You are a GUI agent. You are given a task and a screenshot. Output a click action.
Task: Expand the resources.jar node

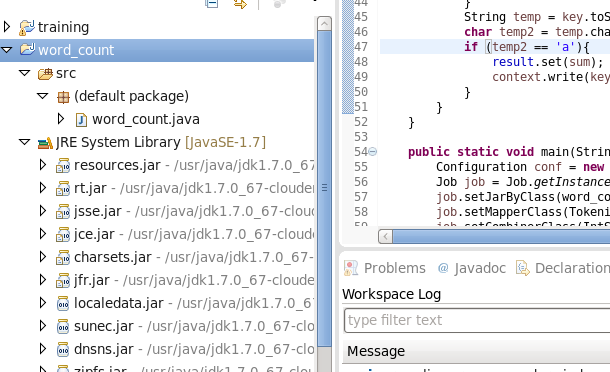43,165
